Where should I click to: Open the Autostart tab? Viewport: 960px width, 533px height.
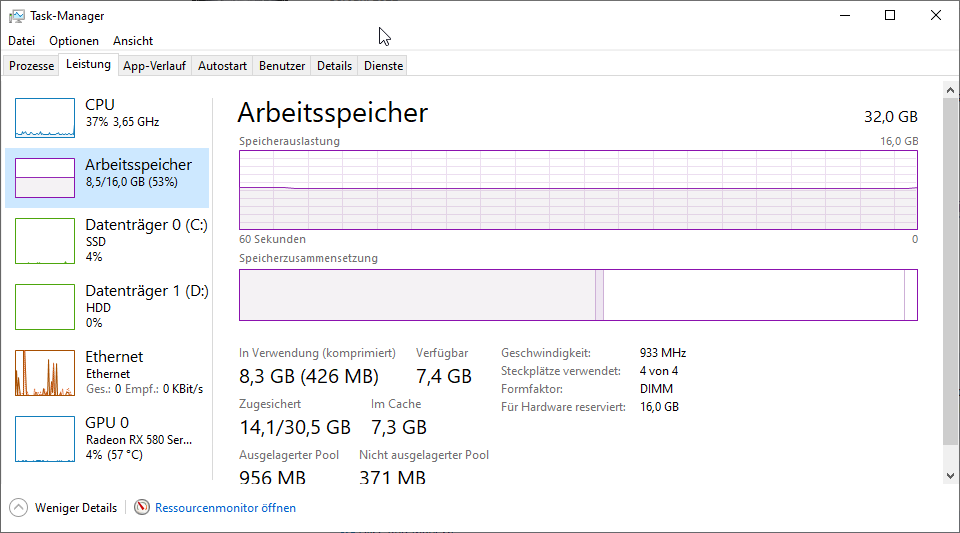pos(222,66)
